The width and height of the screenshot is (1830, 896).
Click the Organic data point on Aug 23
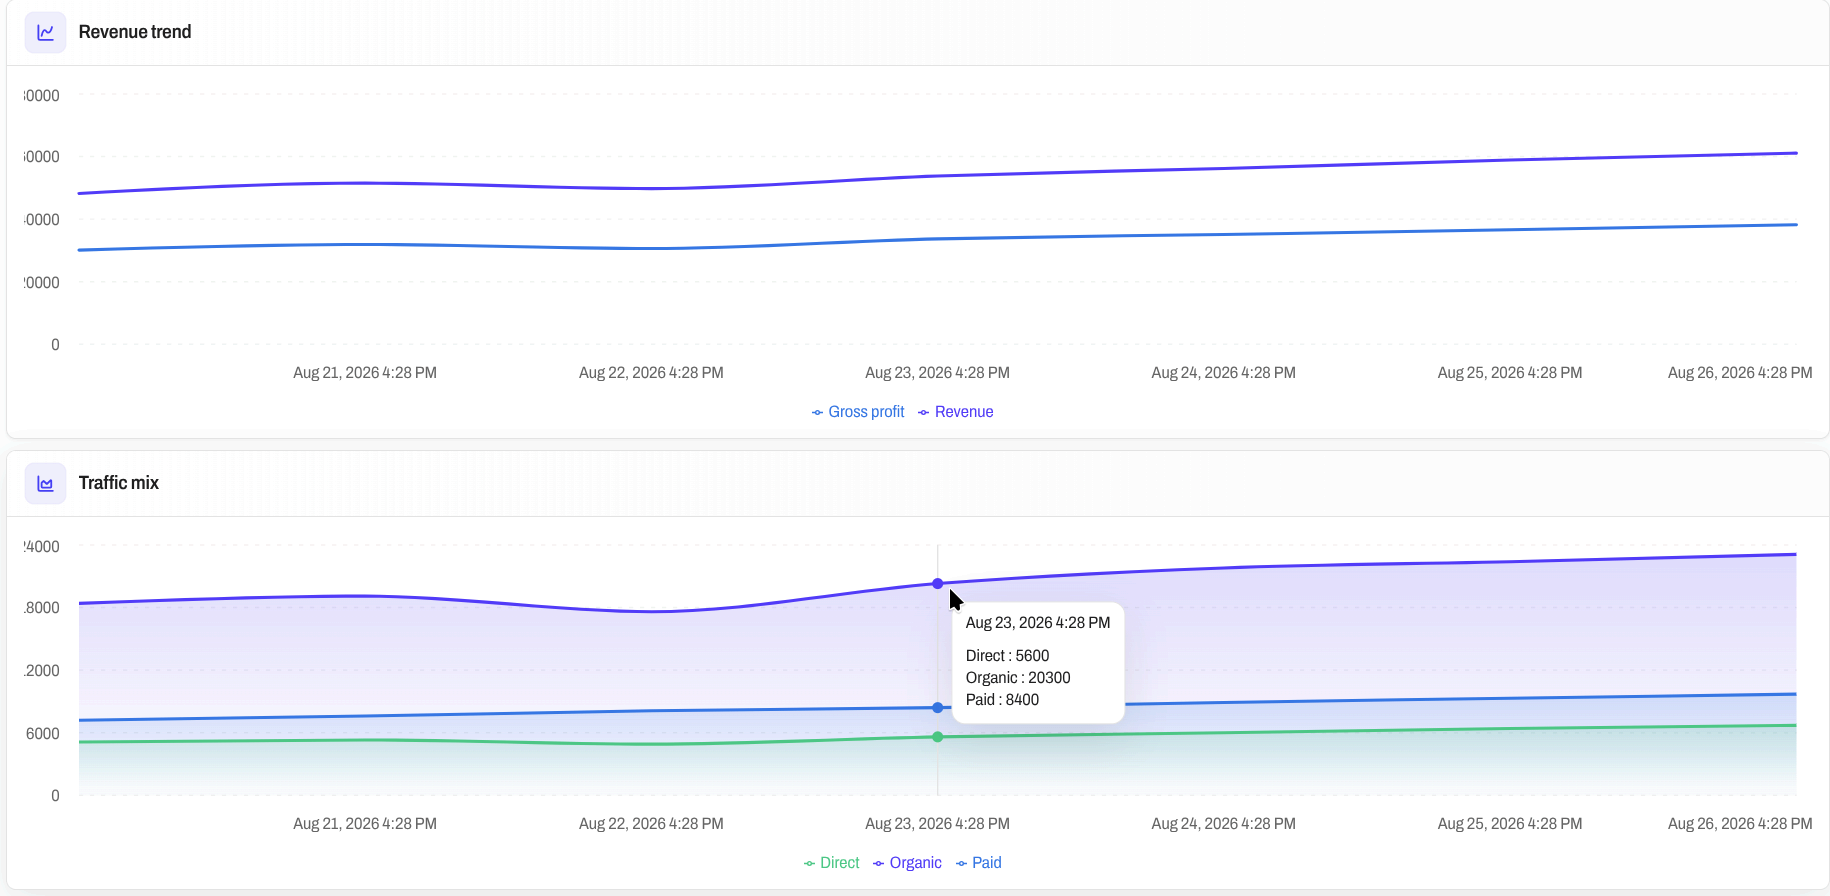[x=938, y=583]
